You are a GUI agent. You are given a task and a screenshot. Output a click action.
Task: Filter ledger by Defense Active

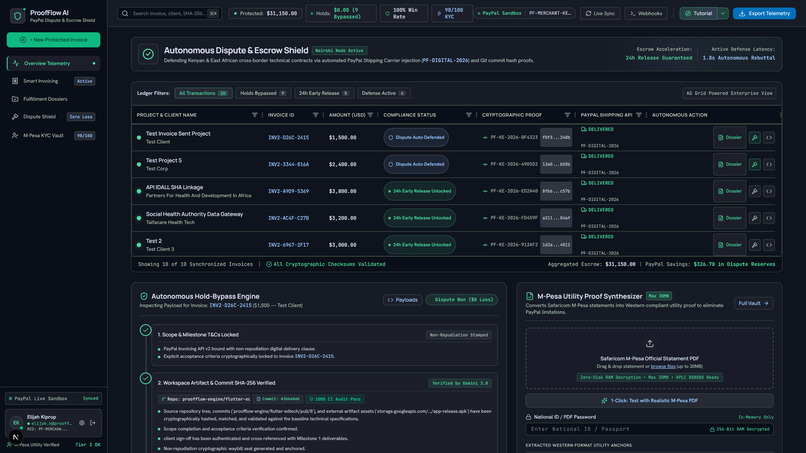coord(383,93)
